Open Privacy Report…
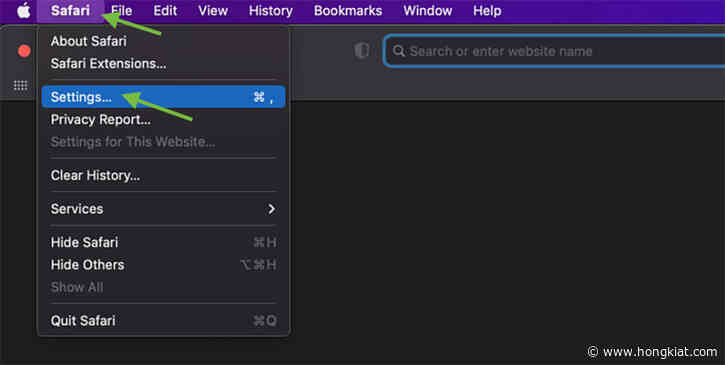This screenshot has width=725, height=365. click(x=163, y=120)
